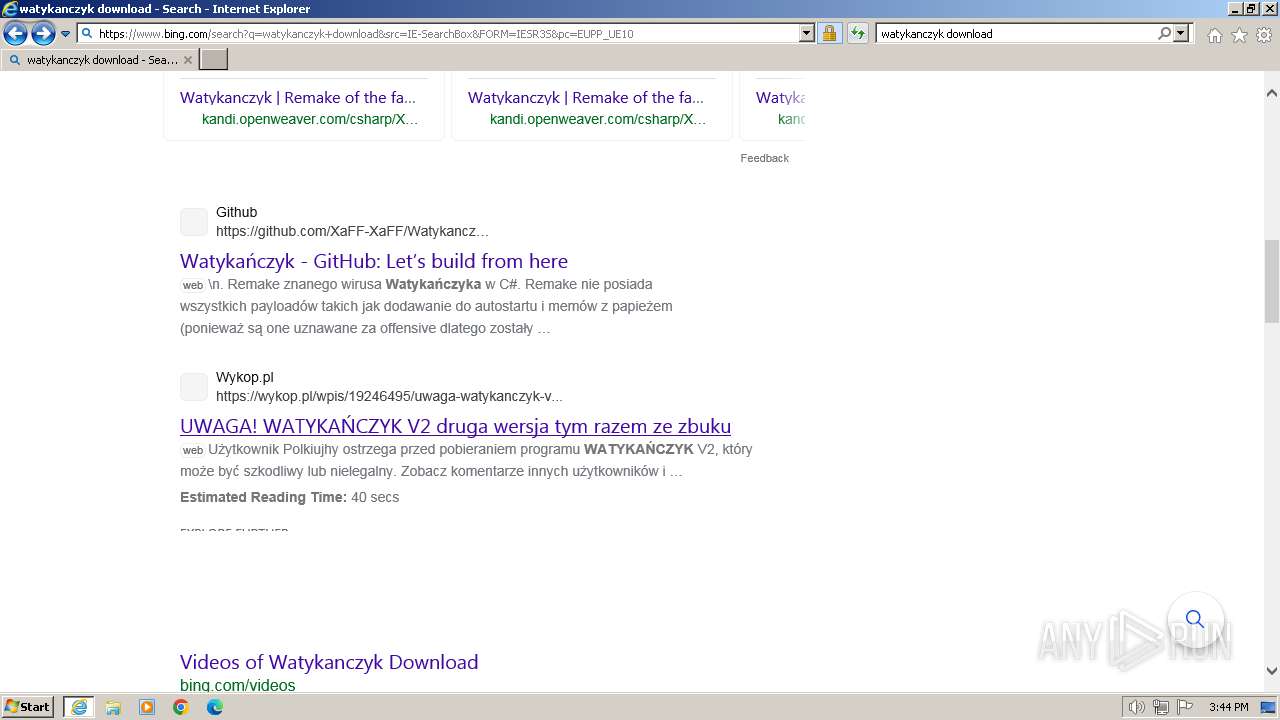Viewport: 1280px width, 720px height.
Task: Click the floating blue search magnifier button
Action: 1195,619
